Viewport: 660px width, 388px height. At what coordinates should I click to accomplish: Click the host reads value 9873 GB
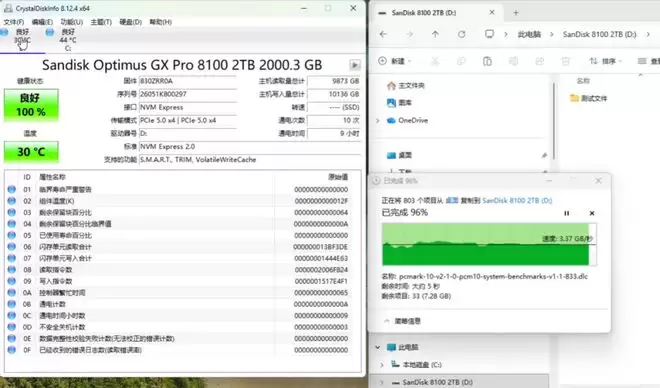[x=334, y=81]
